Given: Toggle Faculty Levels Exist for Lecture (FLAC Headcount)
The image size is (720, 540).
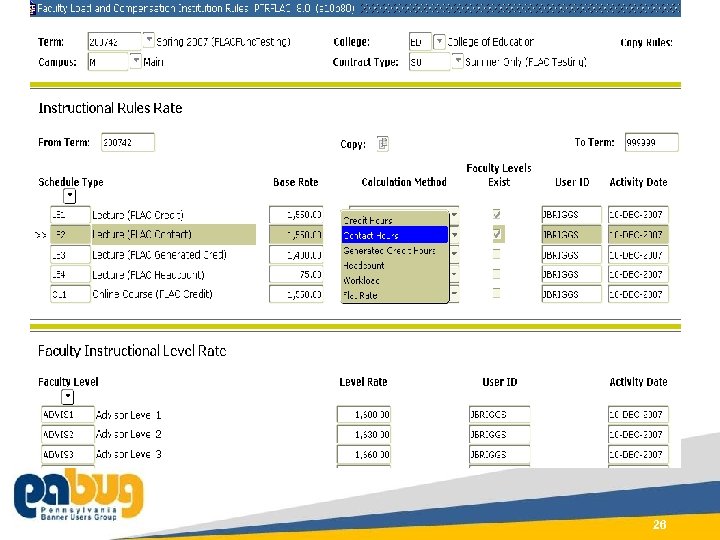Looking at the screenshot, I should click(x=496, y=274).
